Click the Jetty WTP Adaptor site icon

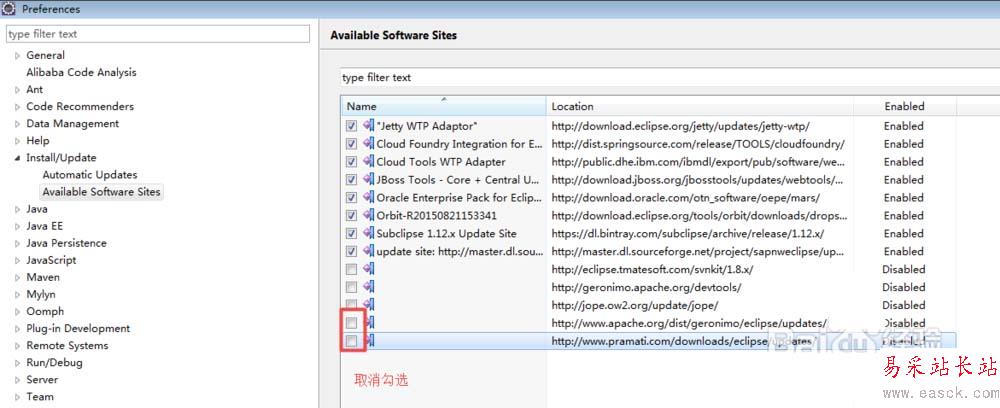tap(368, 126)
